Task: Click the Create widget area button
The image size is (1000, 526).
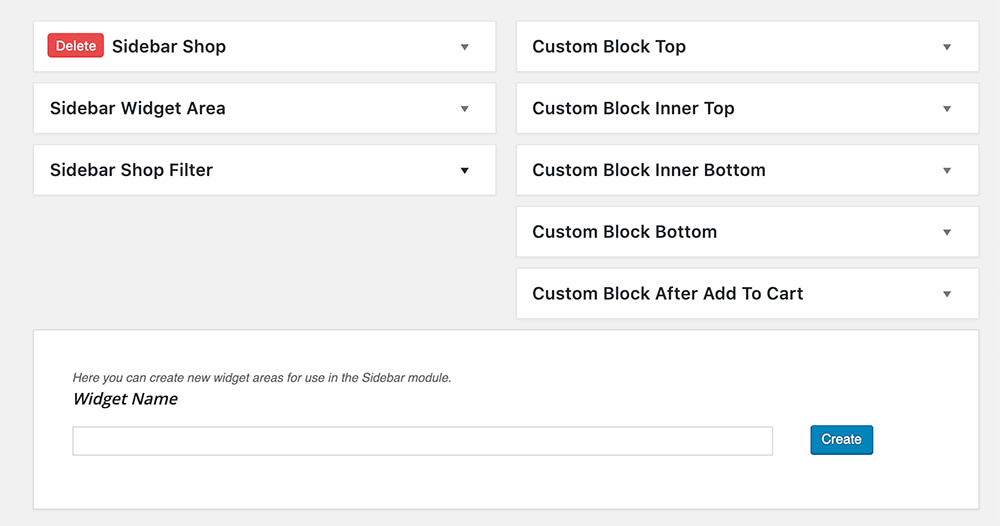Action: coord(841,440)
